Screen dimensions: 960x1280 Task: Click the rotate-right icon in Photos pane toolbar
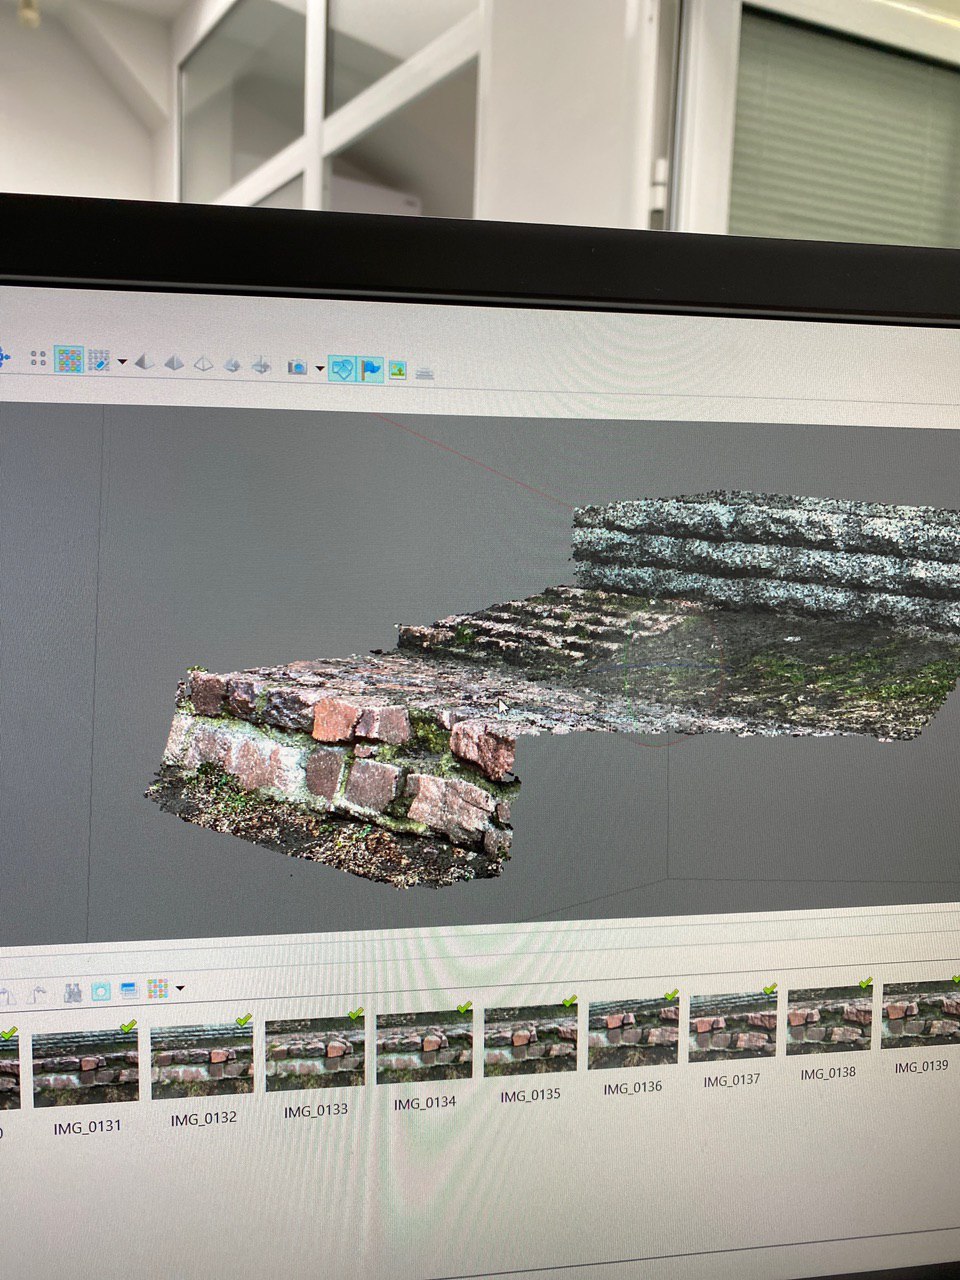pos(38,994)
